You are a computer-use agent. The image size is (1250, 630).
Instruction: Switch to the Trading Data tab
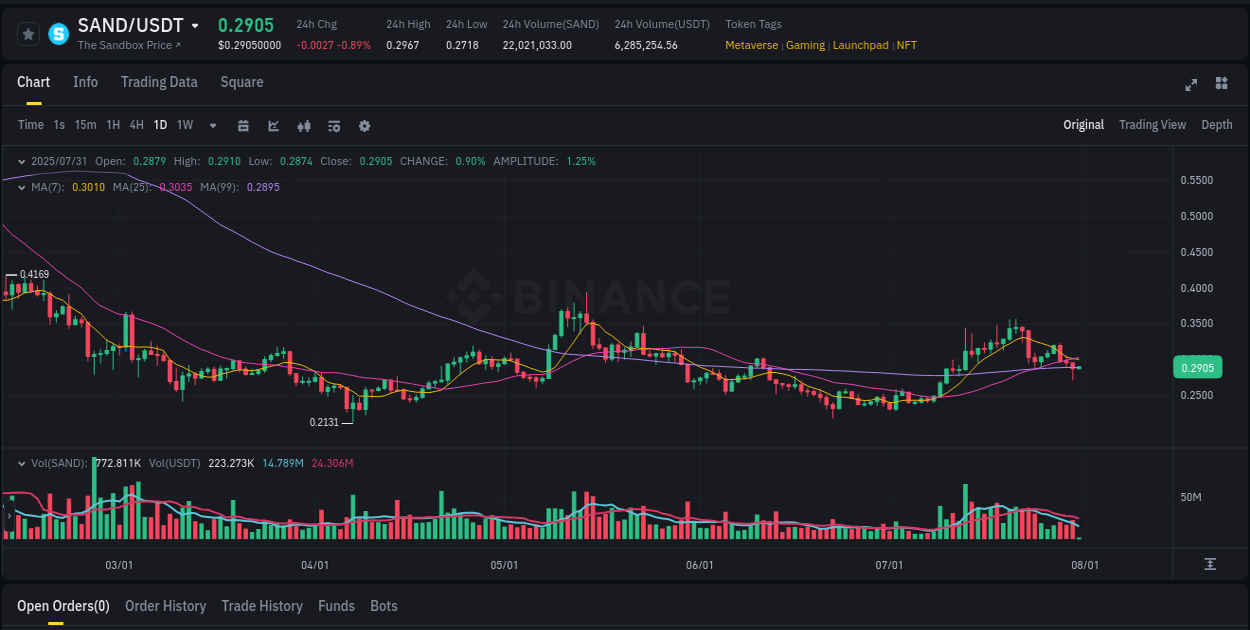(x=159, y=82)
